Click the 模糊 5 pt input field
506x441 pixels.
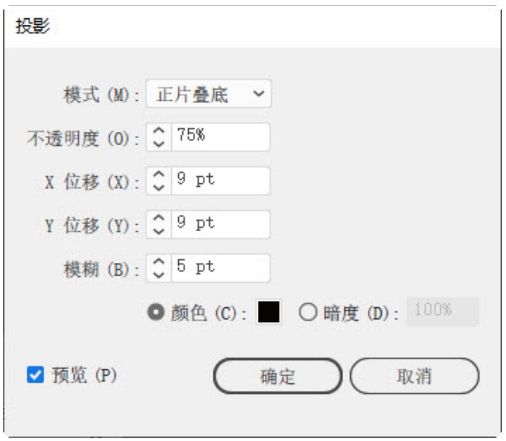point(220,268)
